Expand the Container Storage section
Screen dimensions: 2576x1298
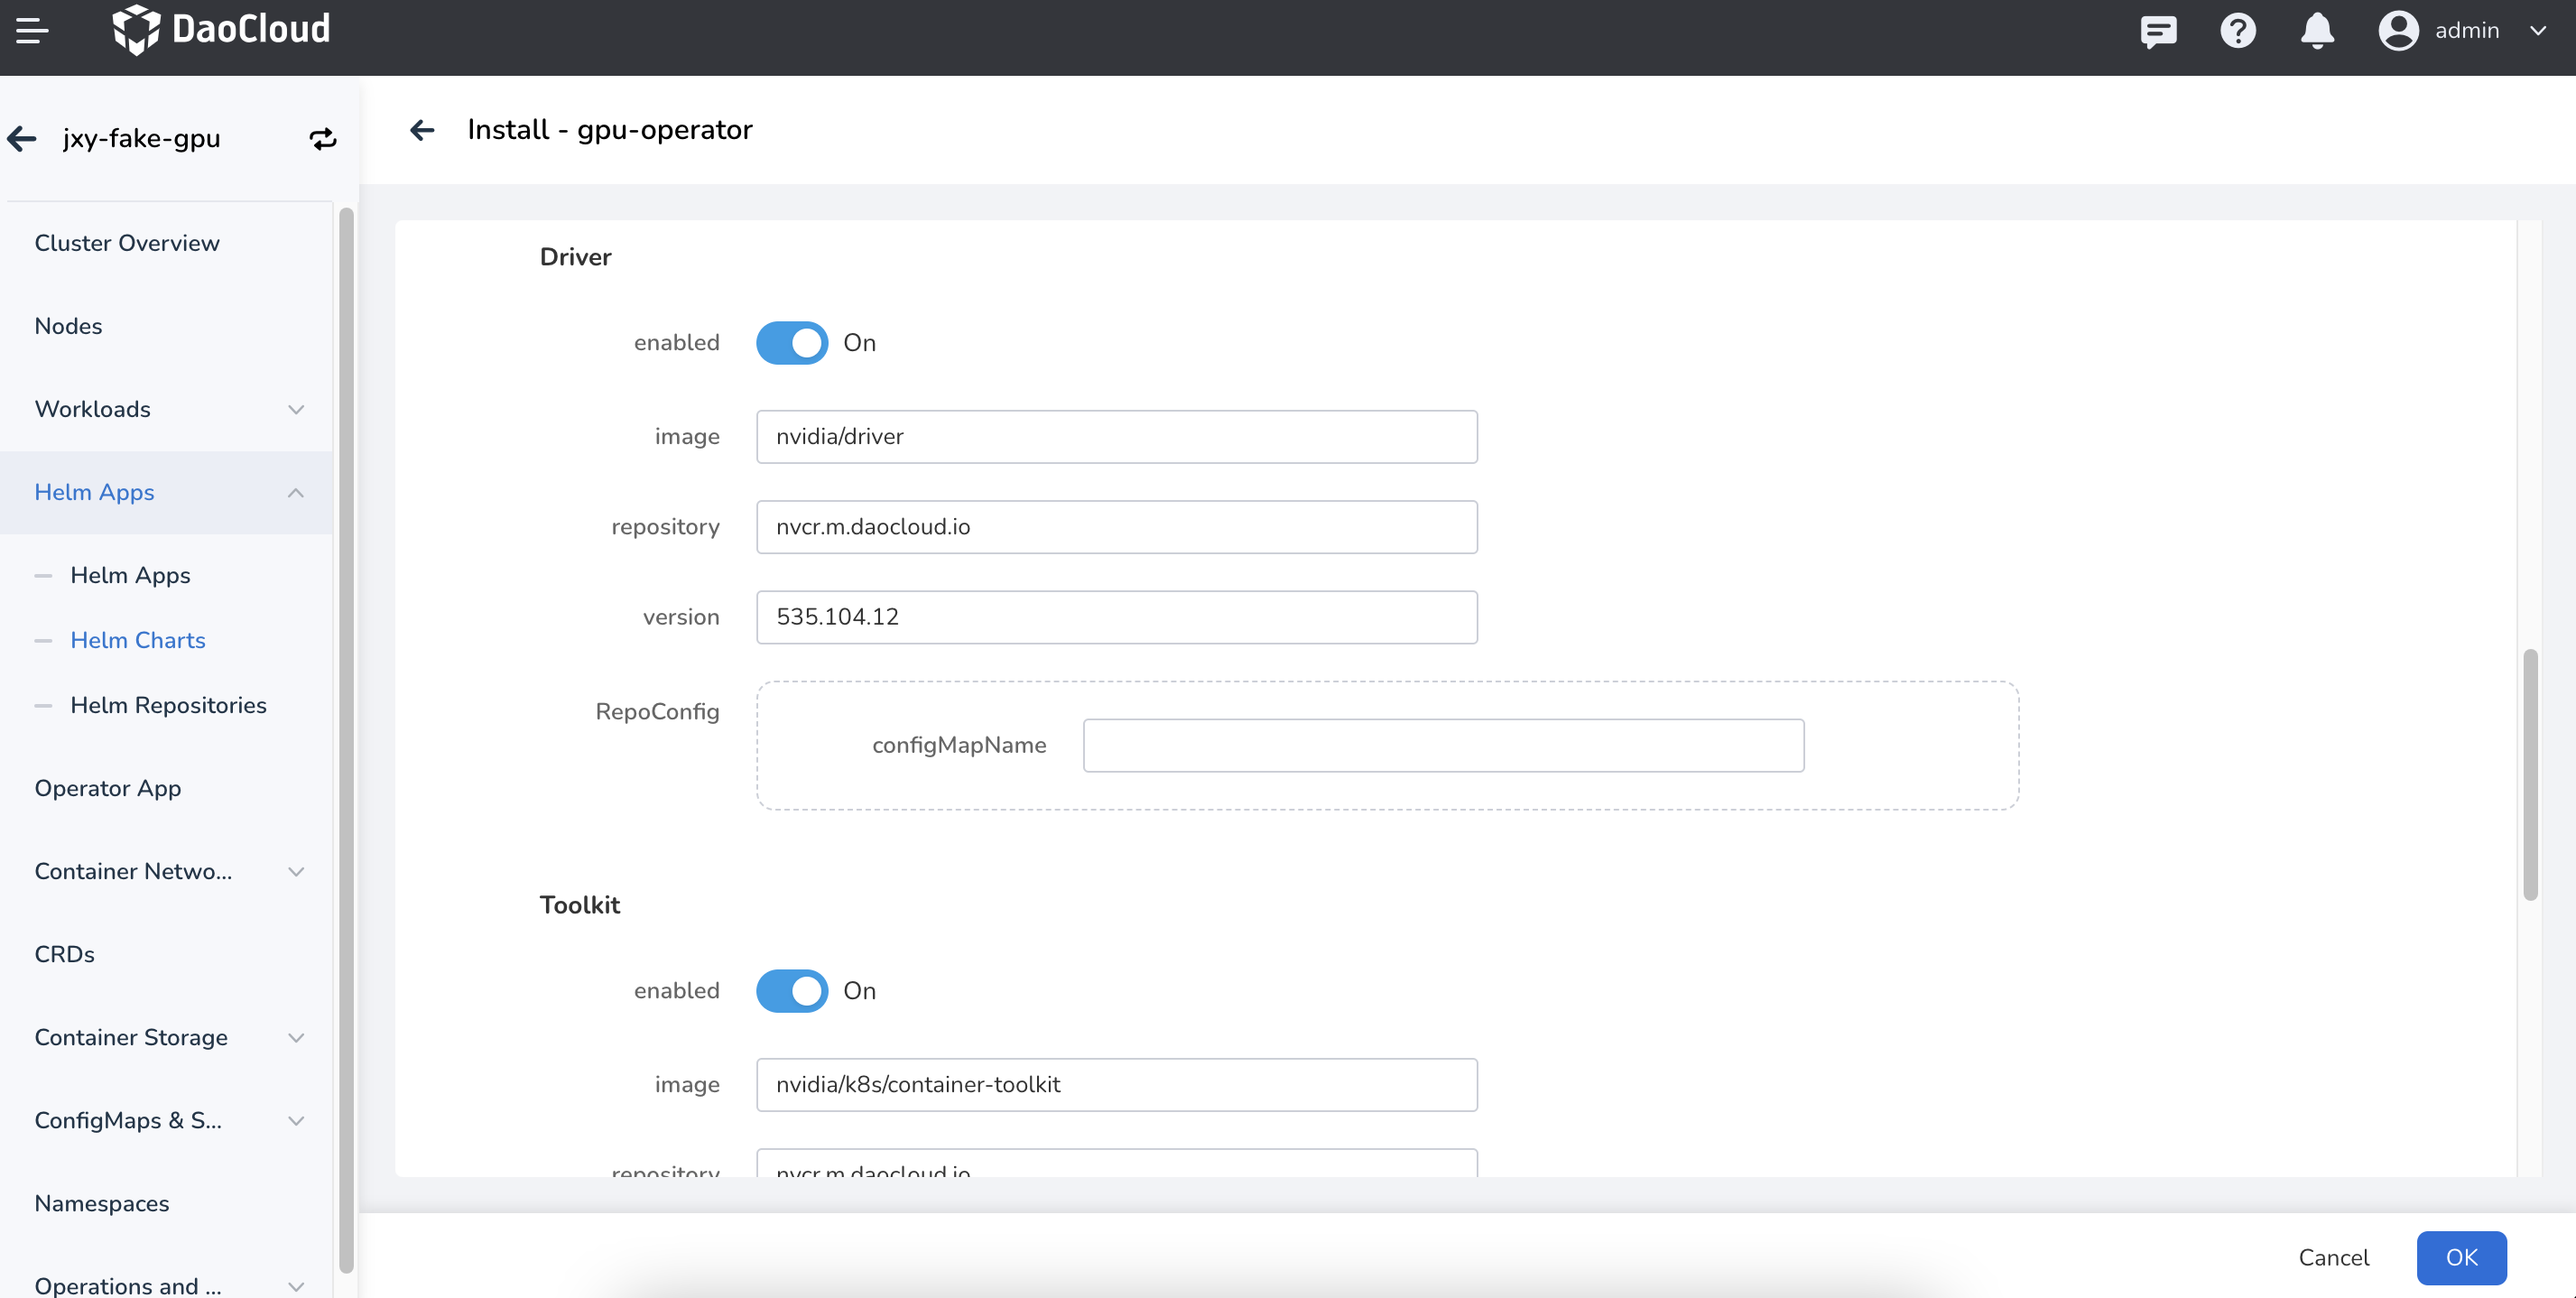[x=166, y=1037]
